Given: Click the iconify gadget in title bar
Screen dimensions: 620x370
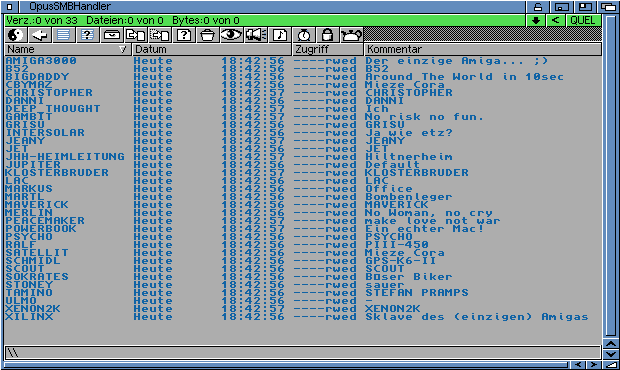Looking at the screenshot, I should (x=561, y=7).
